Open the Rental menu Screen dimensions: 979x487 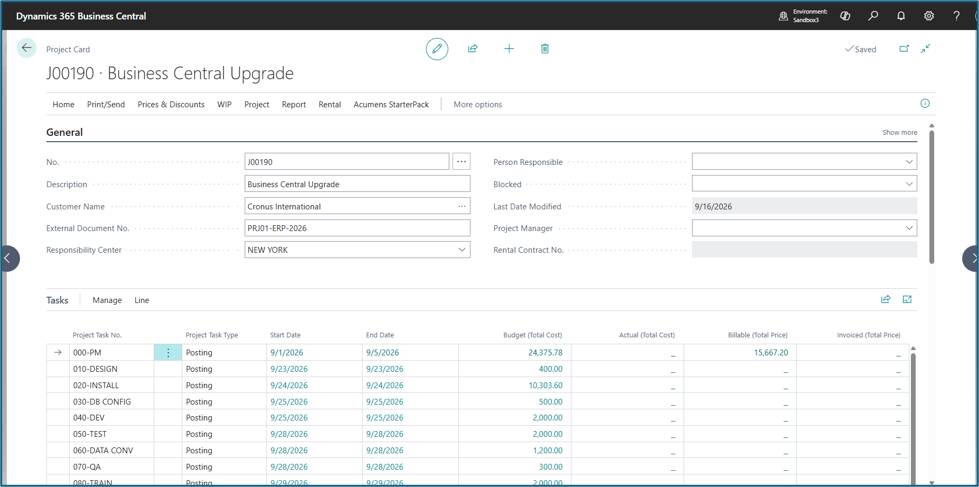(330, 104)
